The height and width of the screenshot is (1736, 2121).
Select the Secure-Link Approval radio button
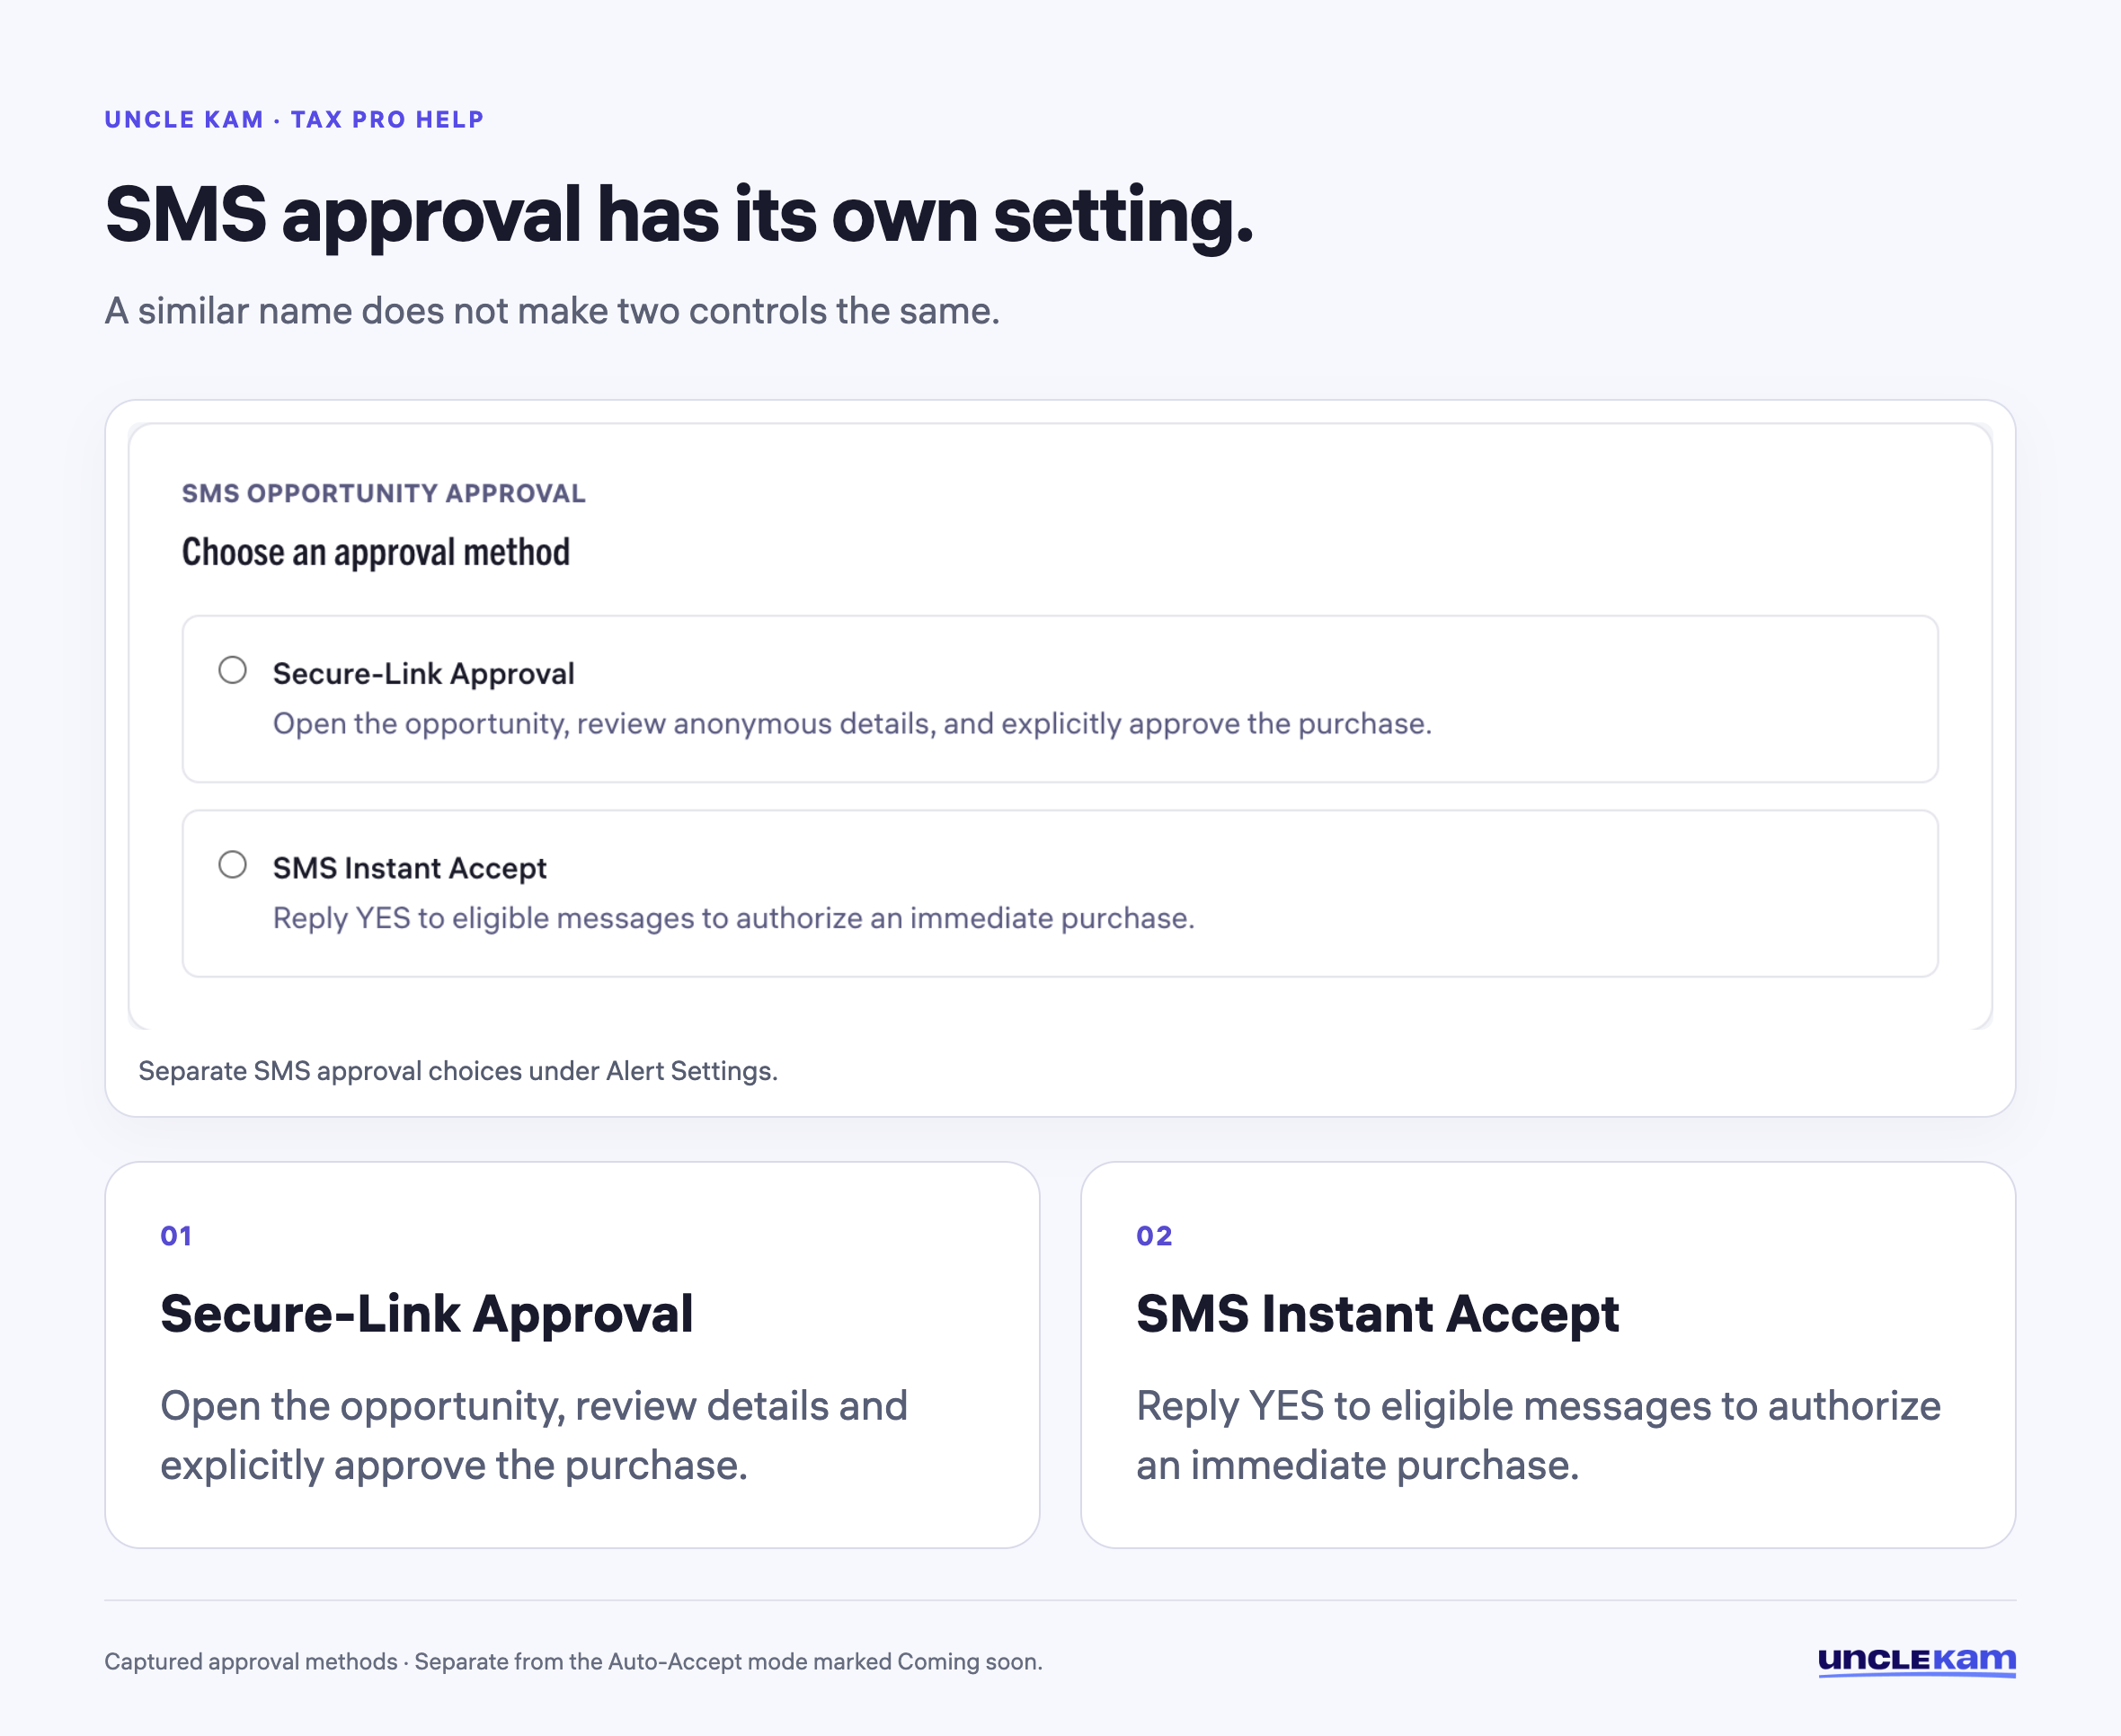coord(232,669)
